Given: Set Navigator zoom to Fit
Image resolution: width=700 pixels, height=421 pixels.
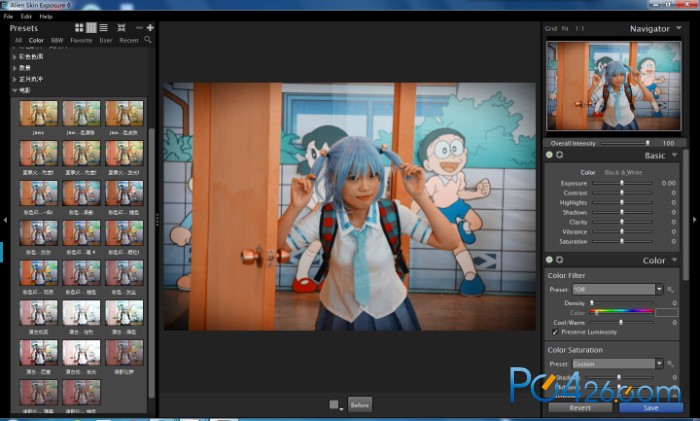Looking at the screenshot, I should pos(565,28).
